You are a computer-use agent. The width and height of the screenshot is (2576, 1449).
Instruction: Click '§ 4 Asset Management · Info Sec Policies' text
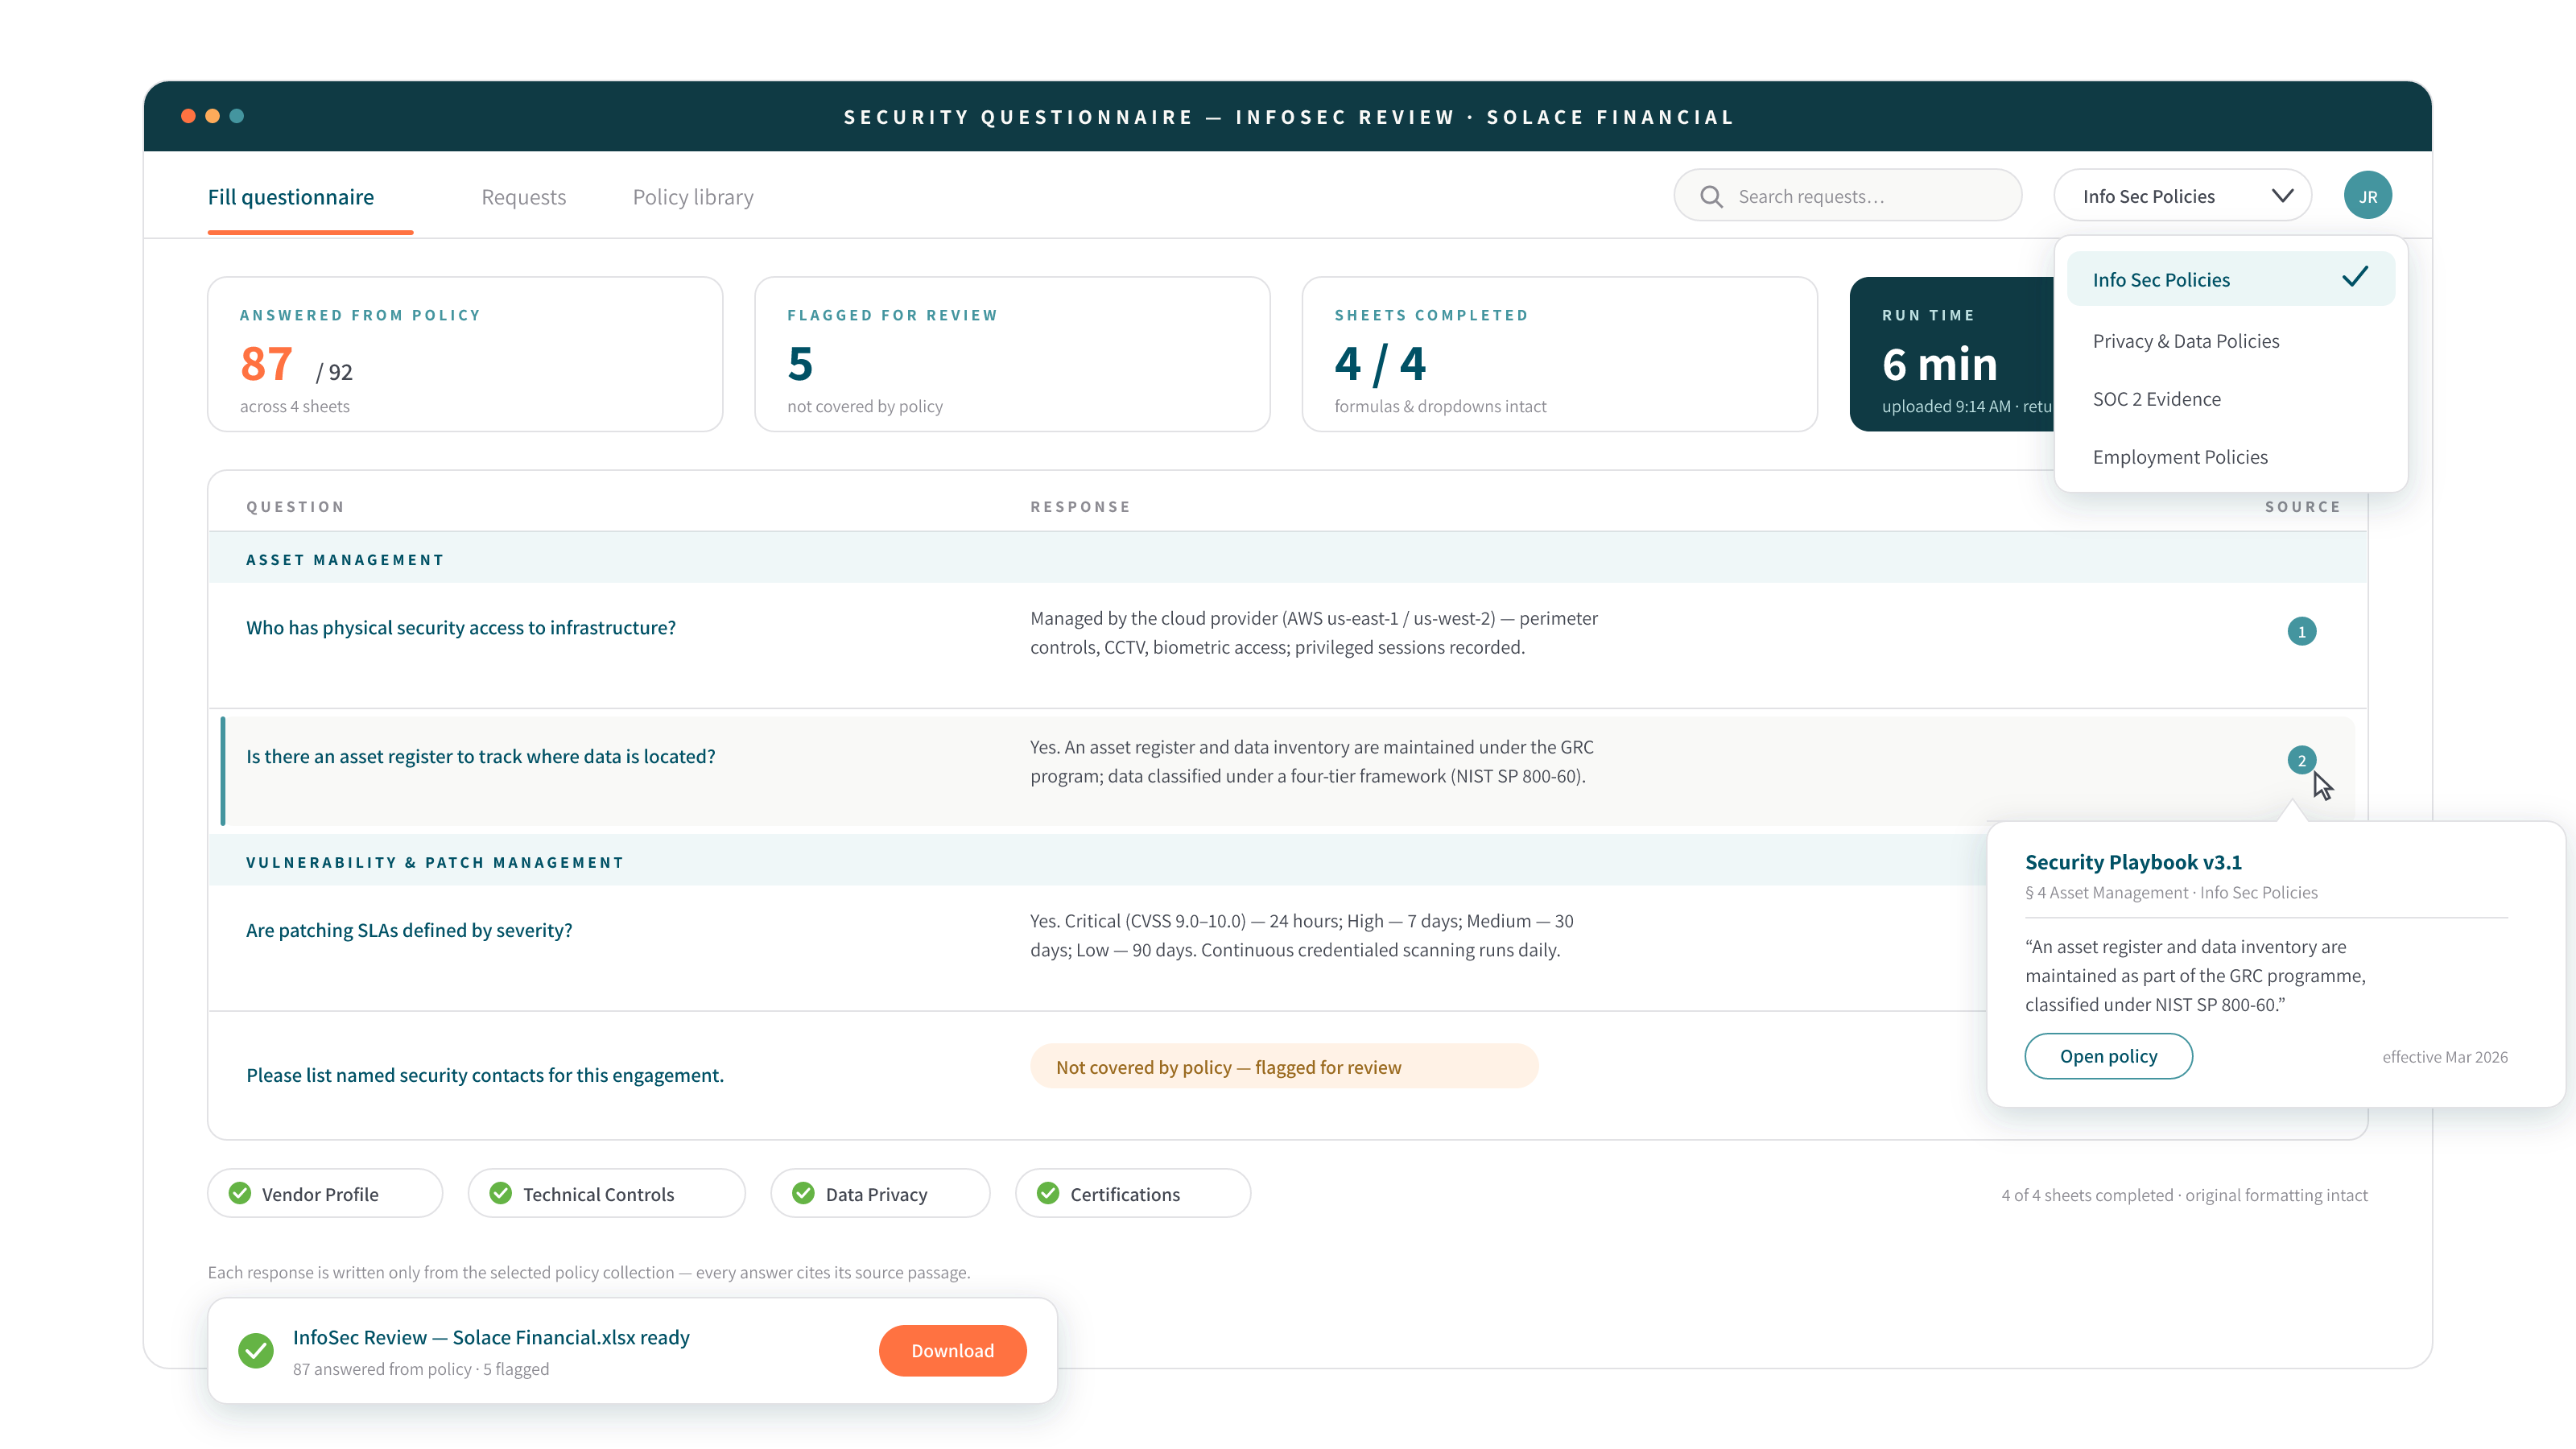[2171, 892]
